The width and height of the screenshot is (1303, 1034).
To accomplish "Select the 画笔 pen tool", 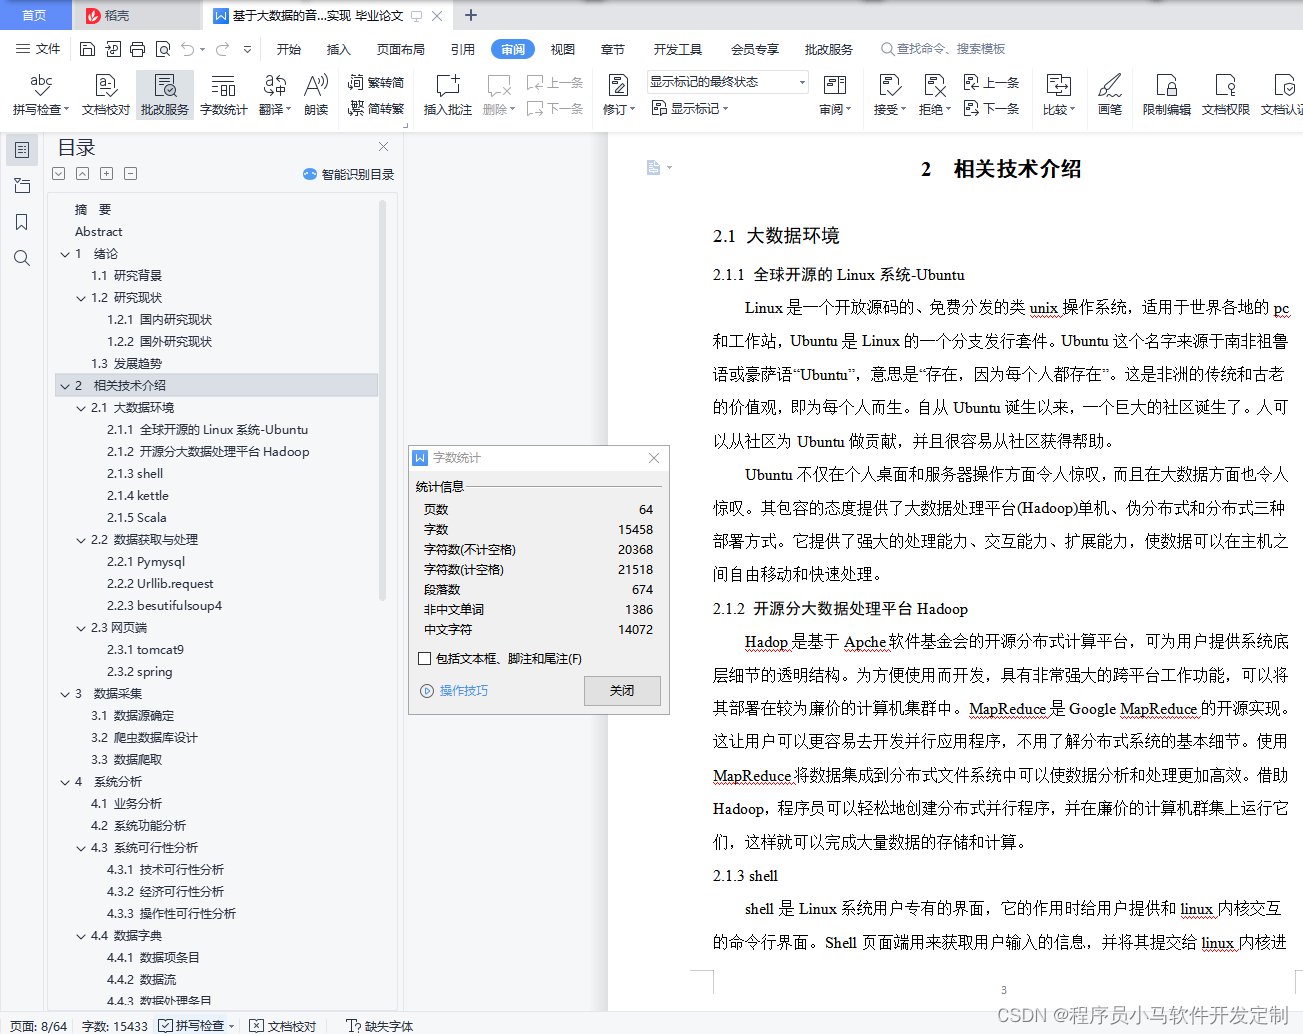I will (1110, 95).
